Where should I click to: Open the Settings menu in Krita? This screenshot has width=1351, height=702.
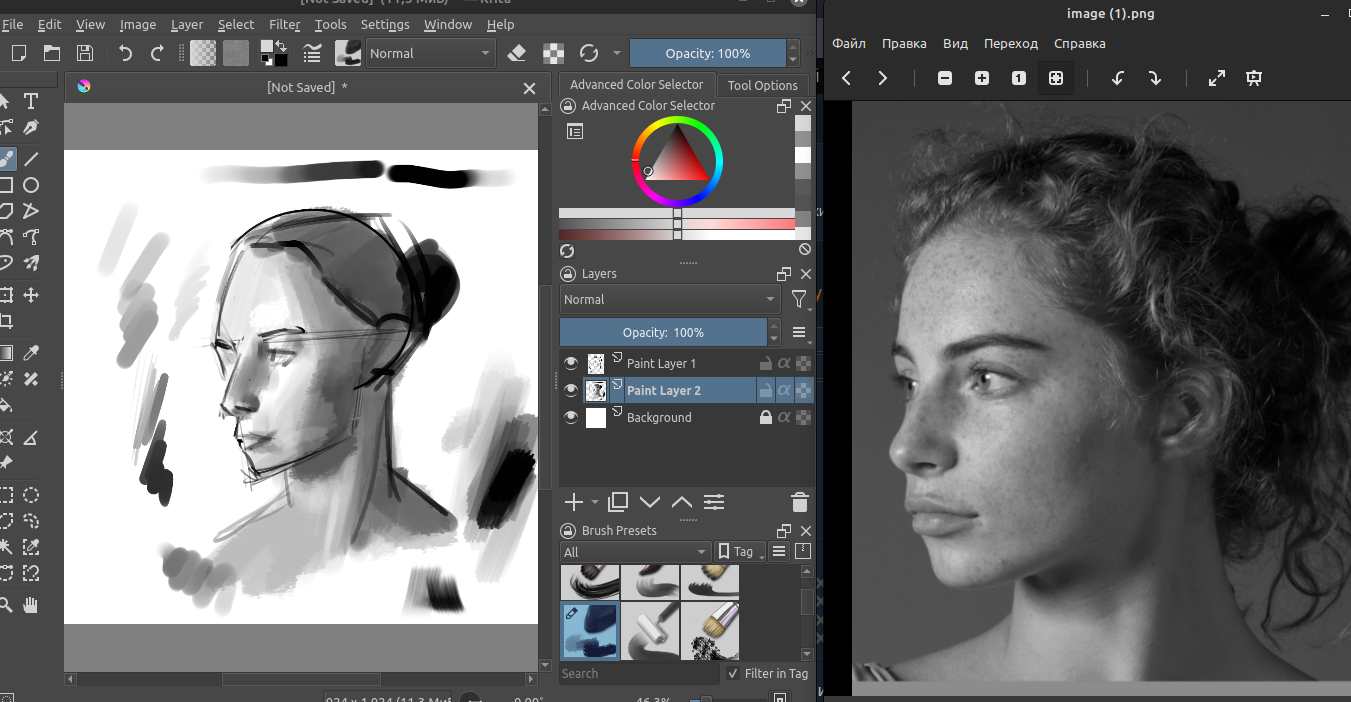pos(385,24)
